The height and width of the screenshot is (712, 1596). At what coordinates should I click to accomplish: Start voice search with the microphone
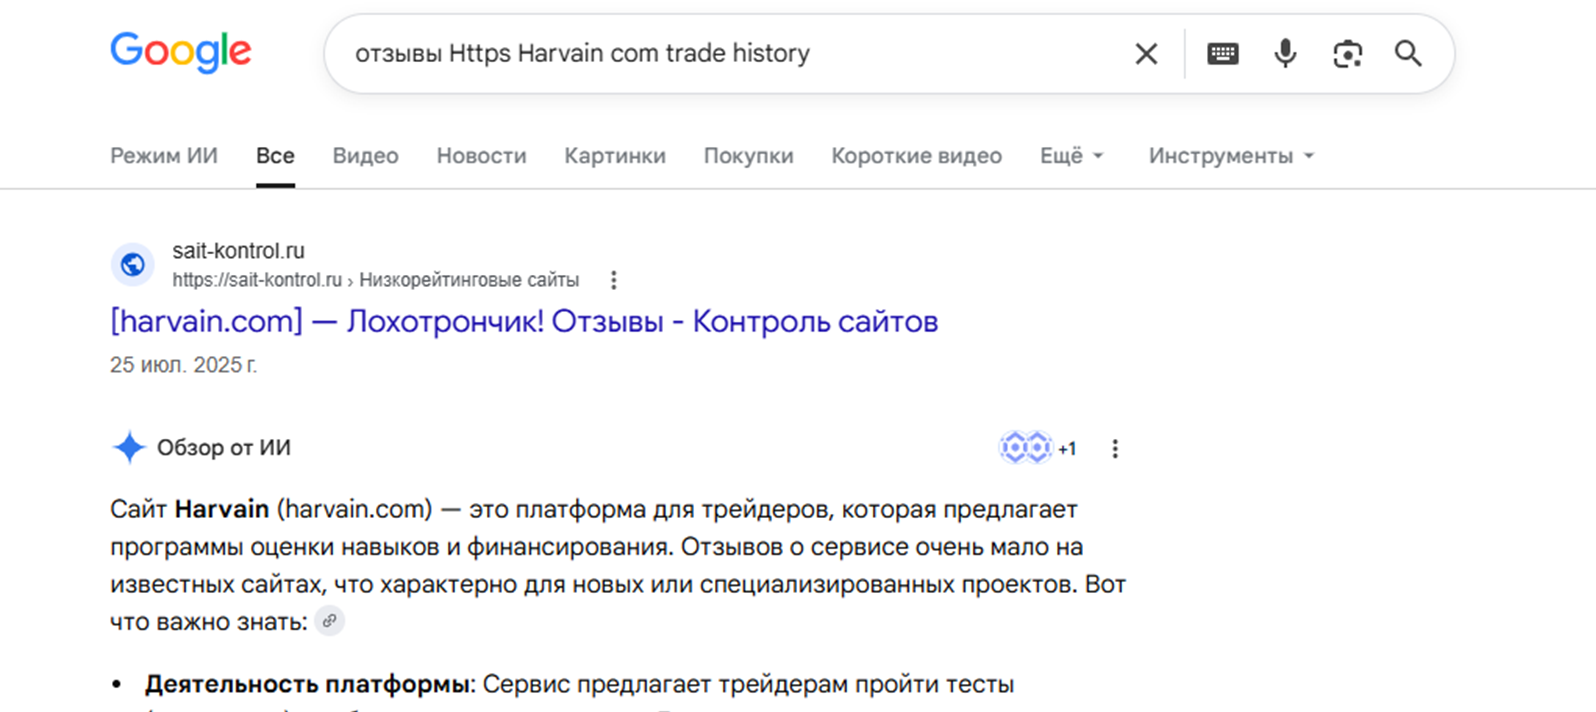pyautogui.click(x=1285, y=54)
